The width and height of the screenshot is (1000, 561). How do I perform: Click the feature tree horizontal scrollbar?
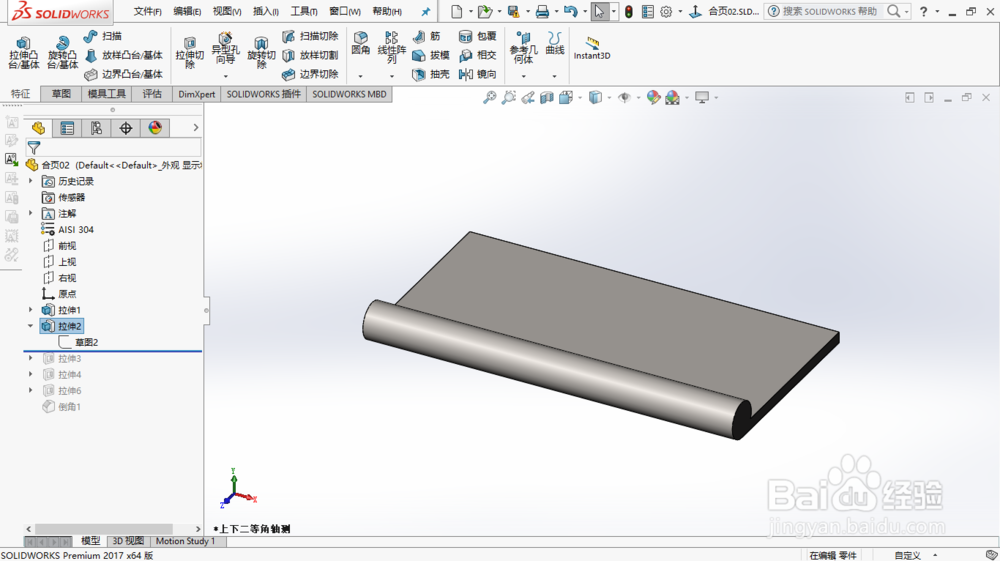(x=103, y=529)
